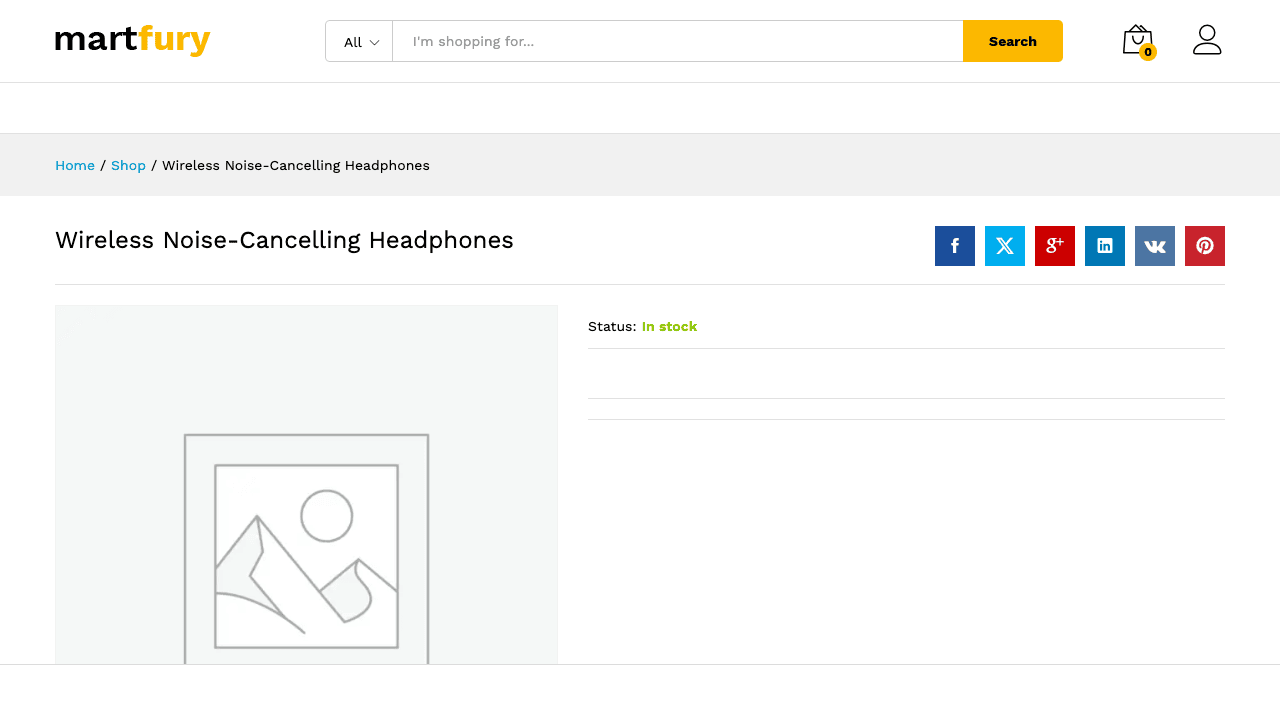Click the product title Wireless Noise-Cancelling Headphones

point(284,240)
